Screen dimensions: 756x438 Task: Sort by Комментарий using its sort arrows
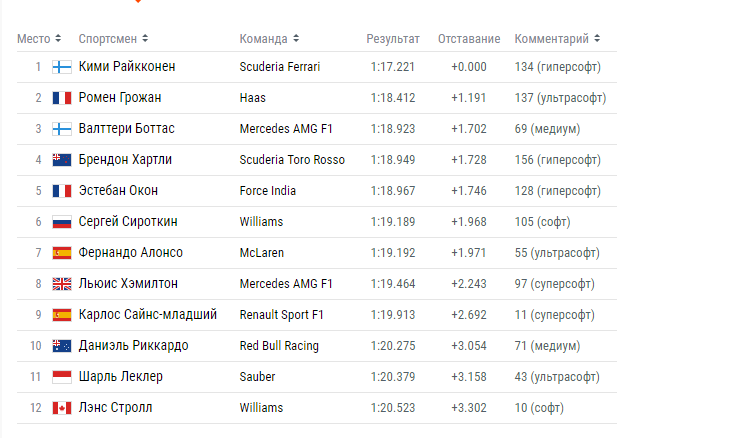(x=597, y=39)
